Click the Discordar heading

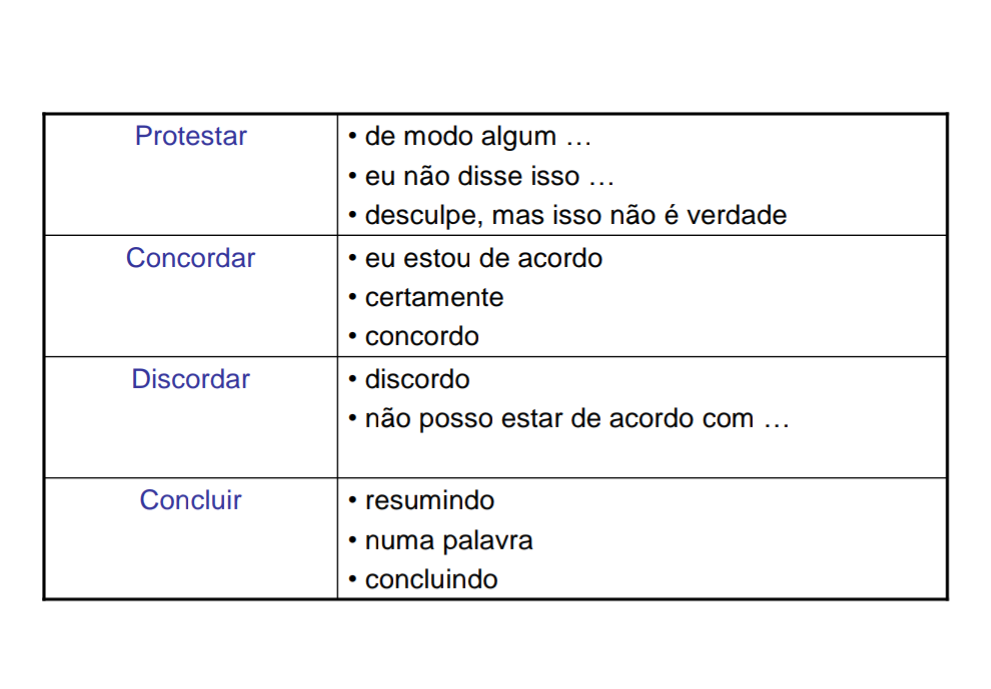click(190, 379)
